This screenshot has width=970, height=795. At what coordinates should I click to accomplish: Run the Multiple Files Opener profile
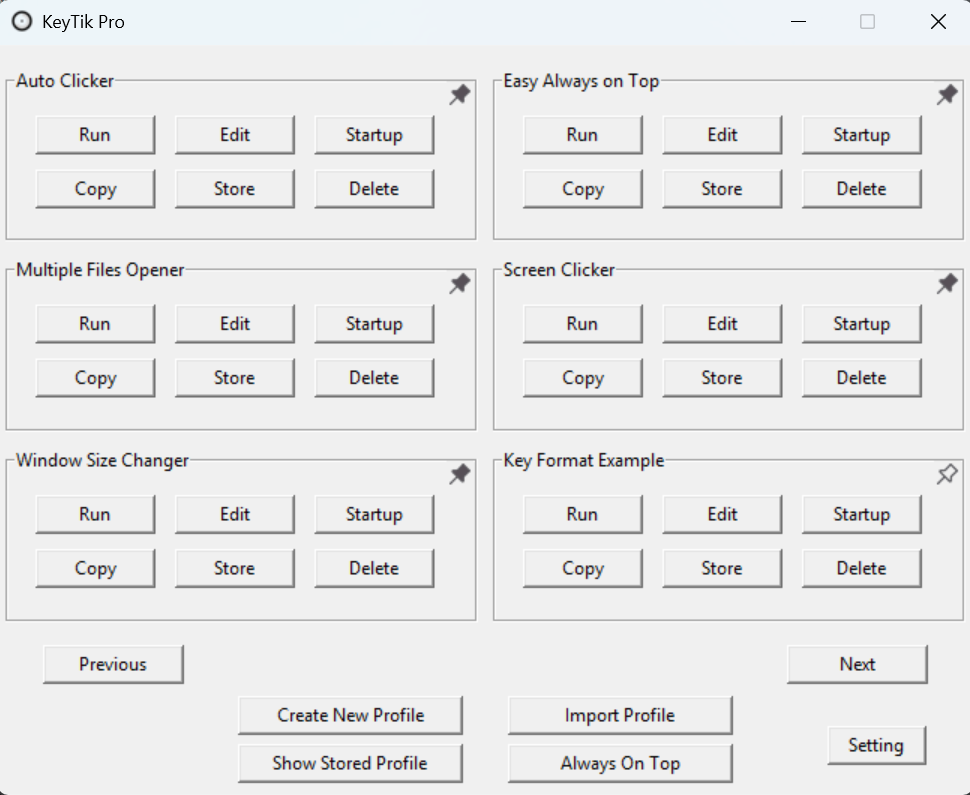[95, 324]
